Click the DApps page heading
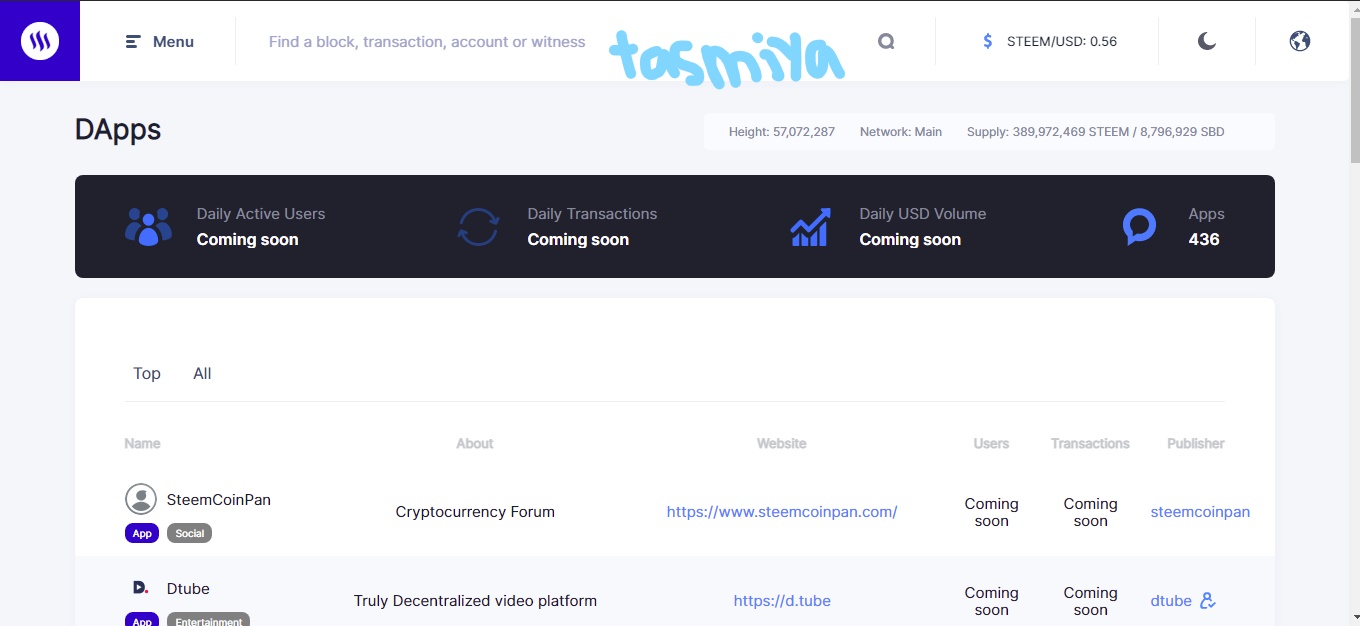 pyautogui.click(x=118, y=130)
